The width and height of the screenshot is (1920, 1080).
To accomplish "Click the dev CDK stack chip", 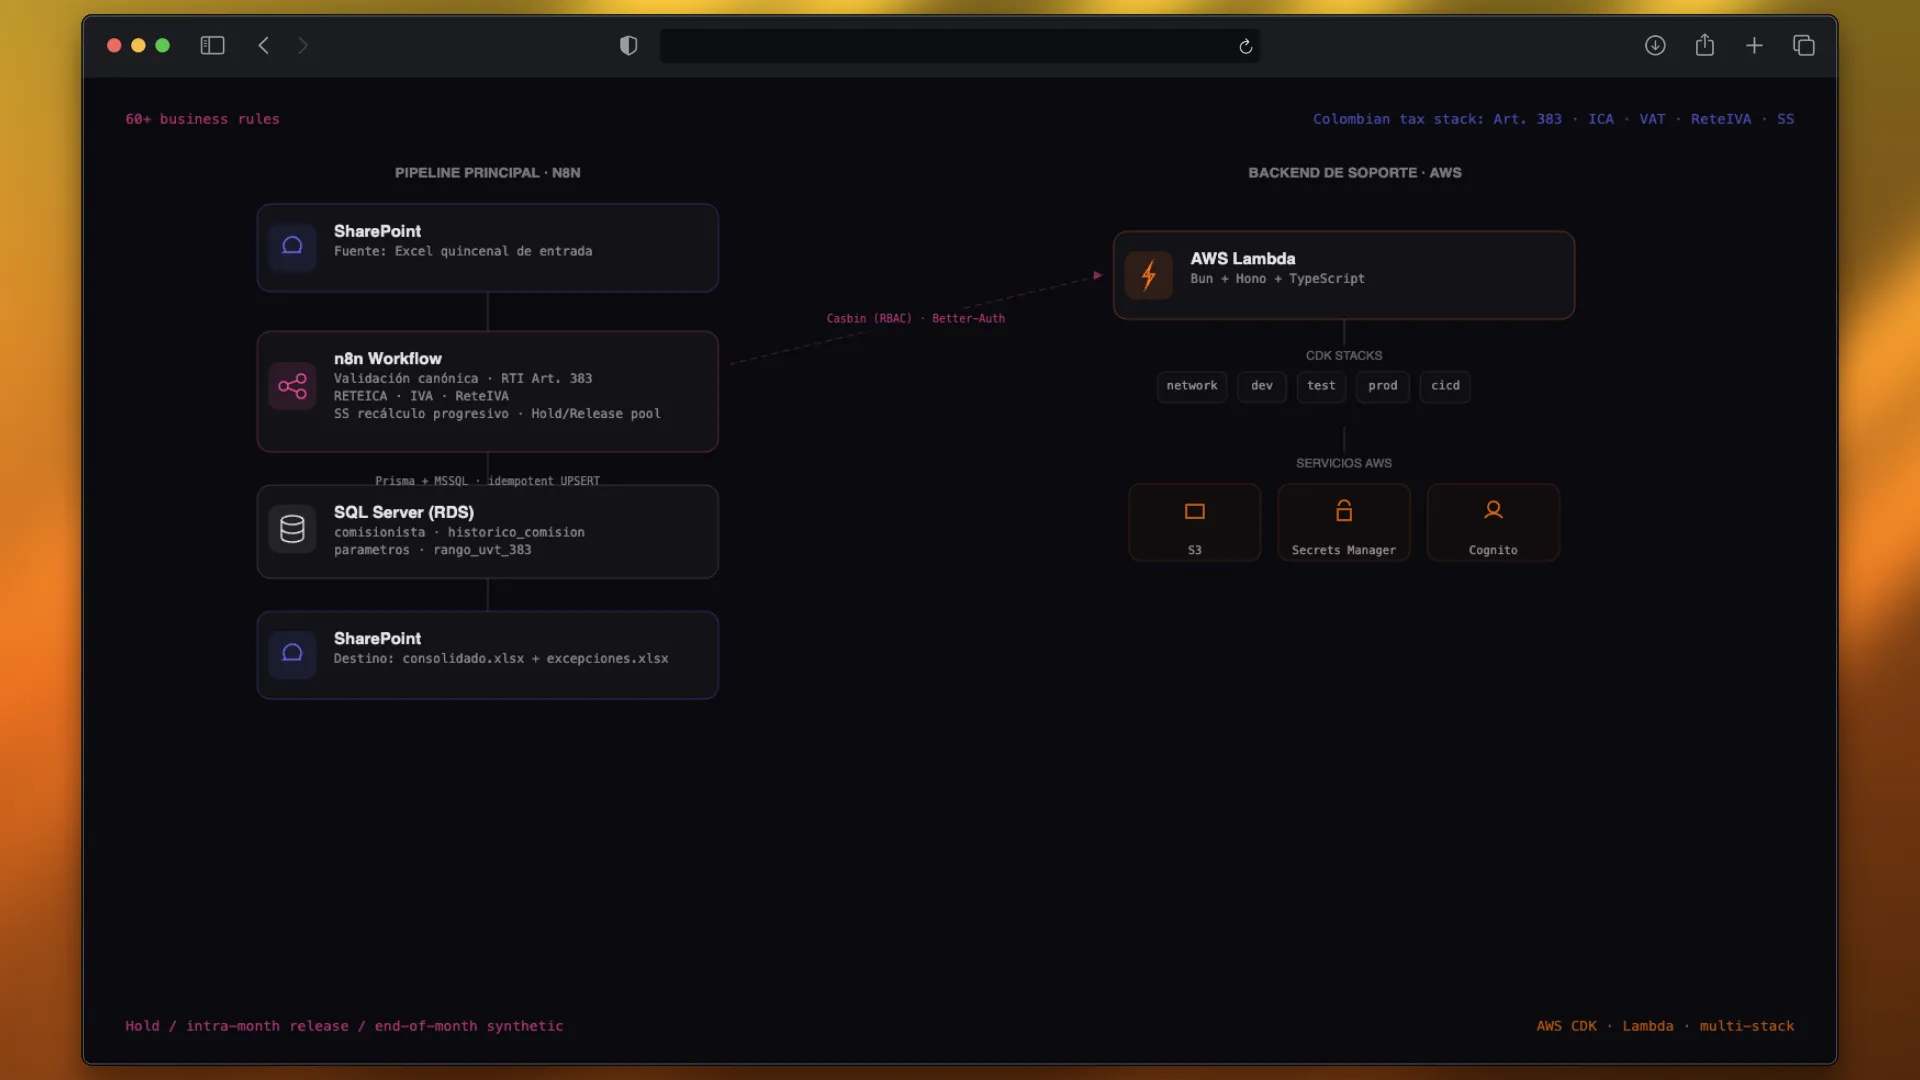I will click(x=1262, y=386).
